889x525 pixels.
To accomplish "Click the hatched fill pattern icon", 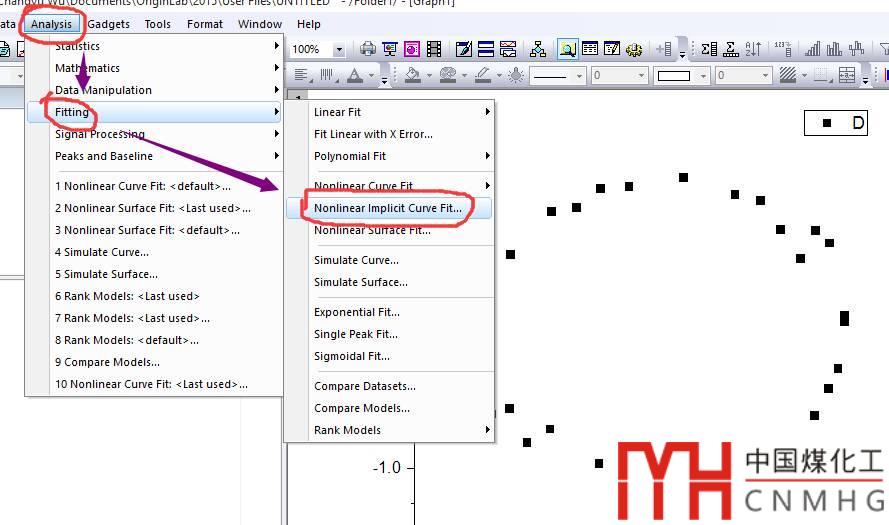I will pyautogui.click(x=788, y=75).
